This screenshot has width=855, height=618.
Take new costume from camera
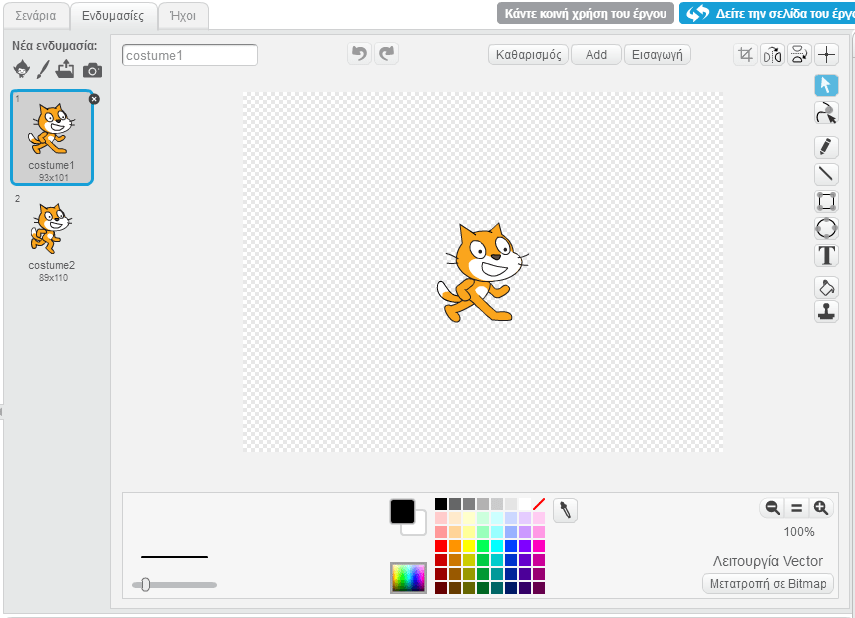92,70
